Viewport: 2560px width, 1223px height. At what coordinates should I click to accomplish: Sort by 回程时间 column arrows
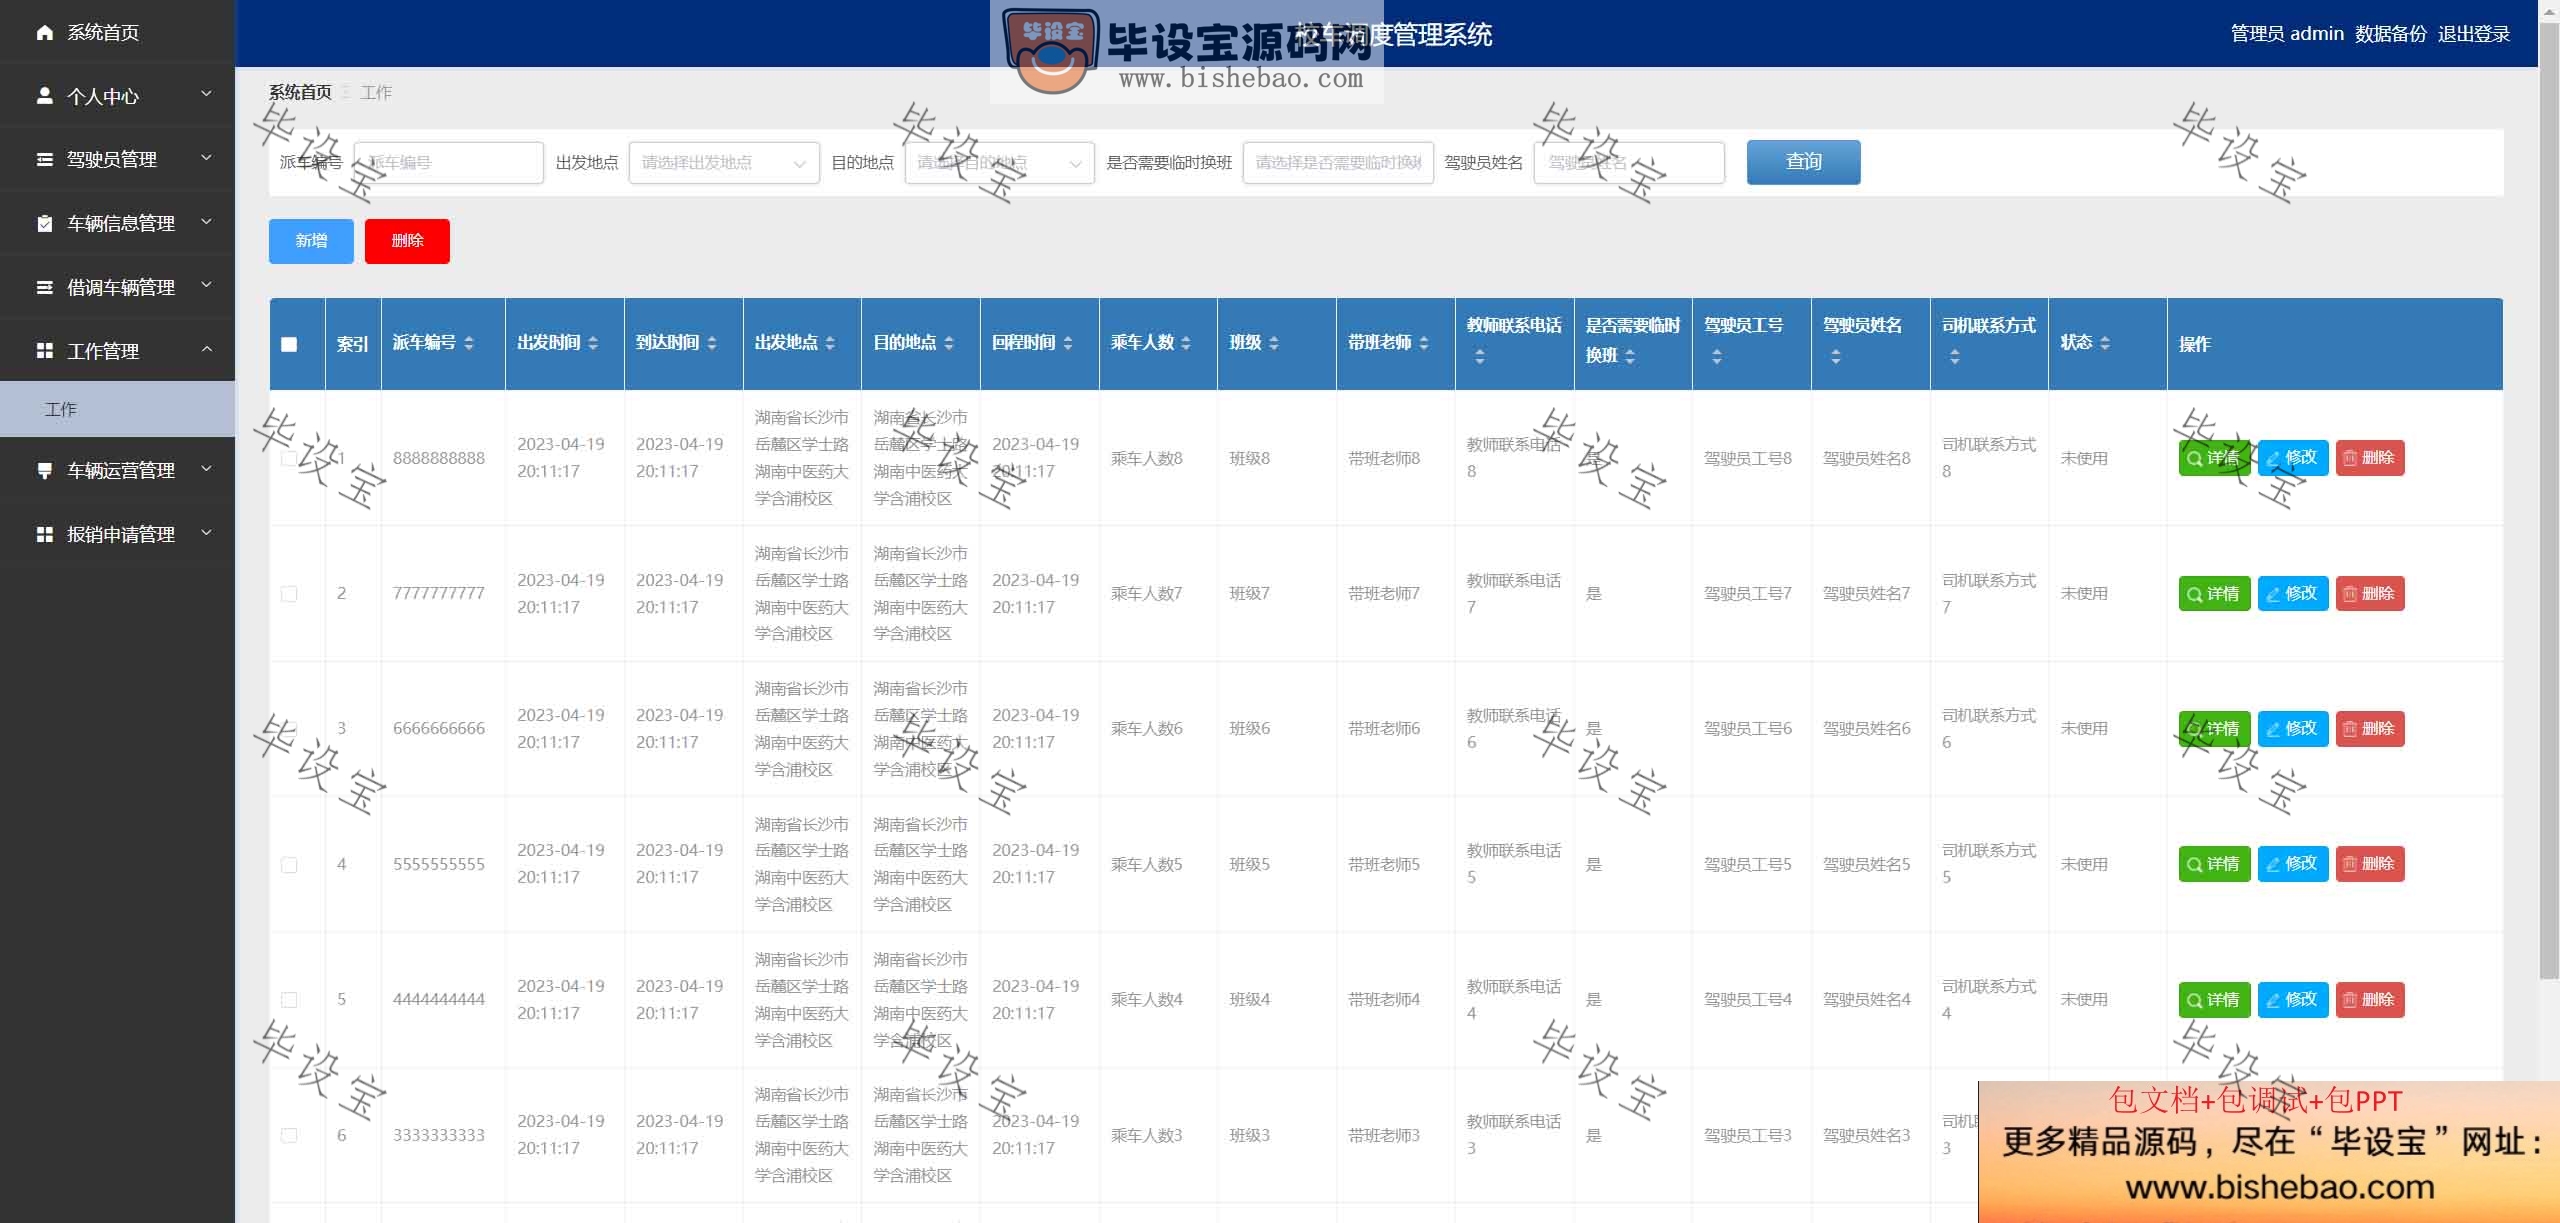1068,343
